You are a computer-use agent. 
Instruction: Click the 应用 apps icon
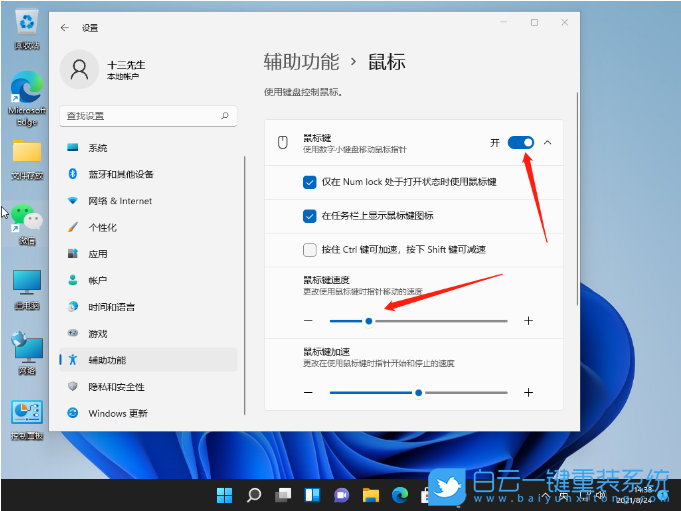(x=73, y=254)
